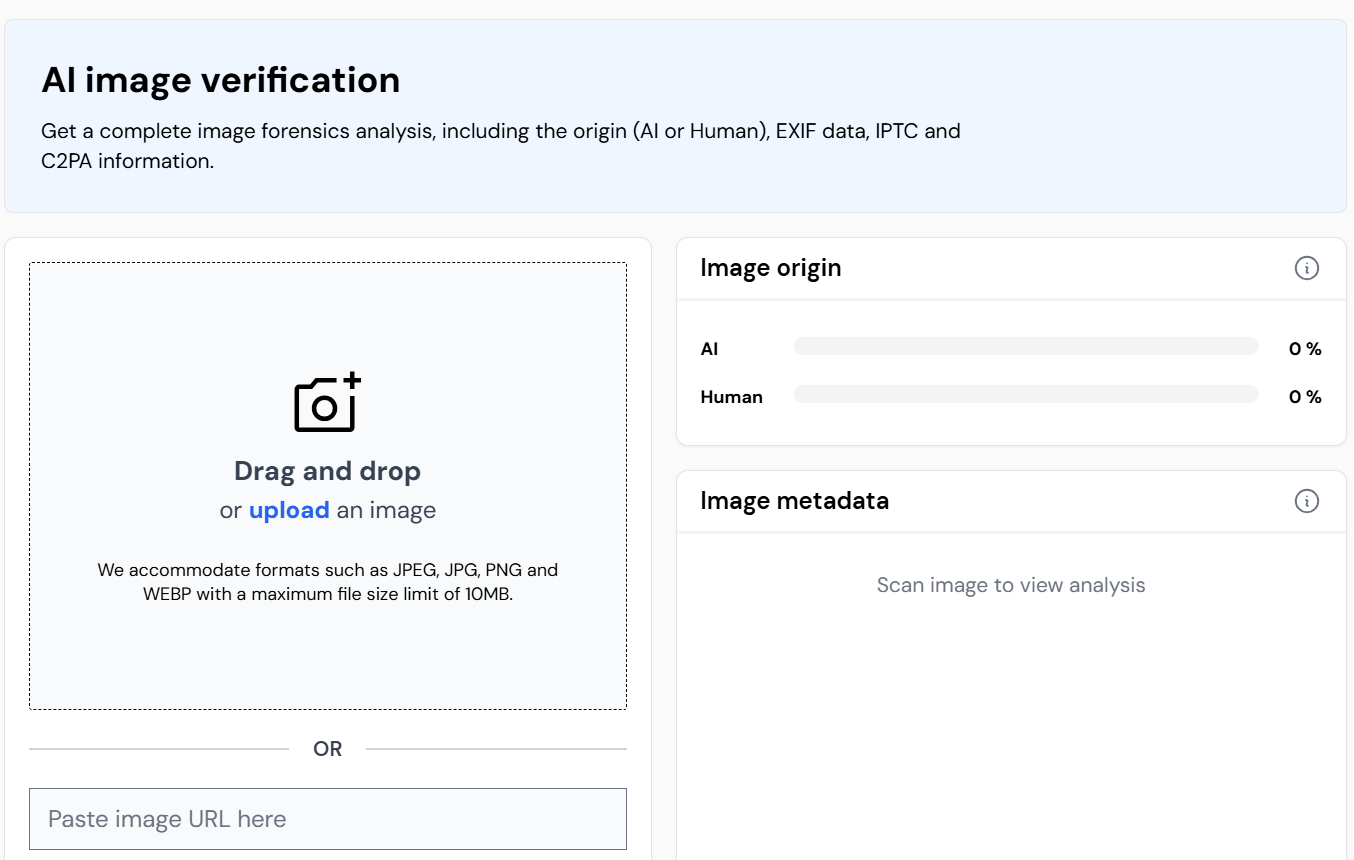Image resolution: width=1354 pixels, height=860 pixels.
Task: Open info icon next to Image metadata
Action: tap(1306, 501)
